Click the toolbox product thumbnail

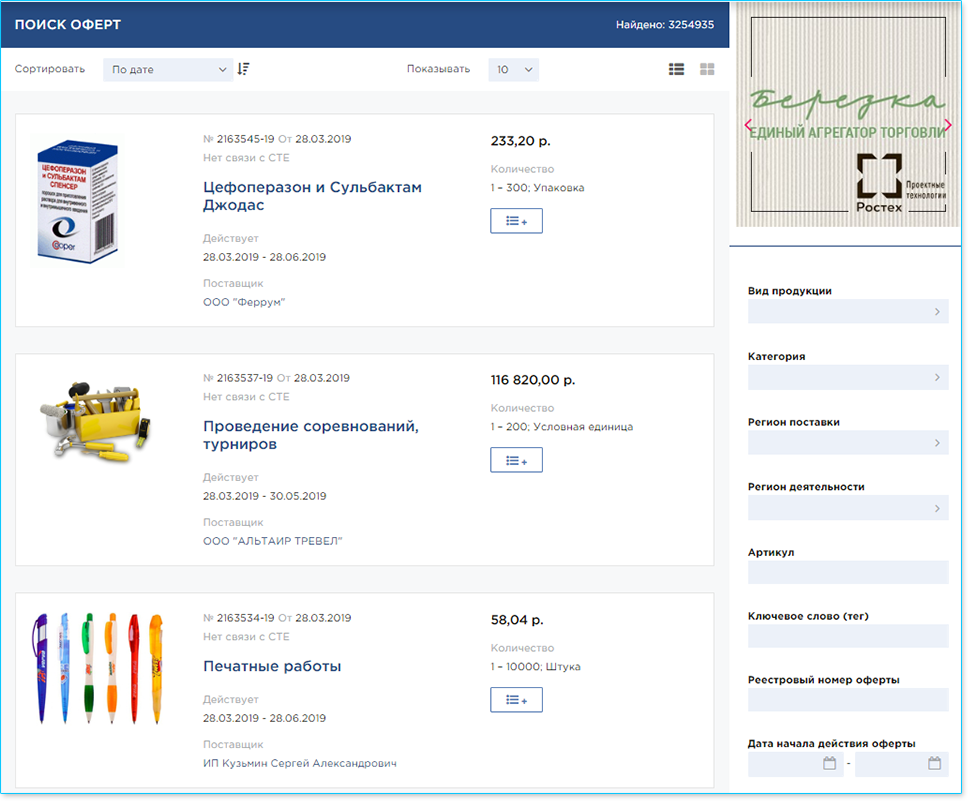coord(96,422)
